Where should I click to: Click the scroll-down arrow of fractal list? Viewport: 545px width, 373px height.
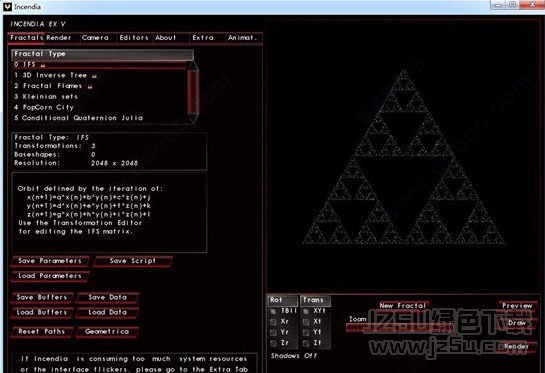pyautogui.click(x=193, y=118)
